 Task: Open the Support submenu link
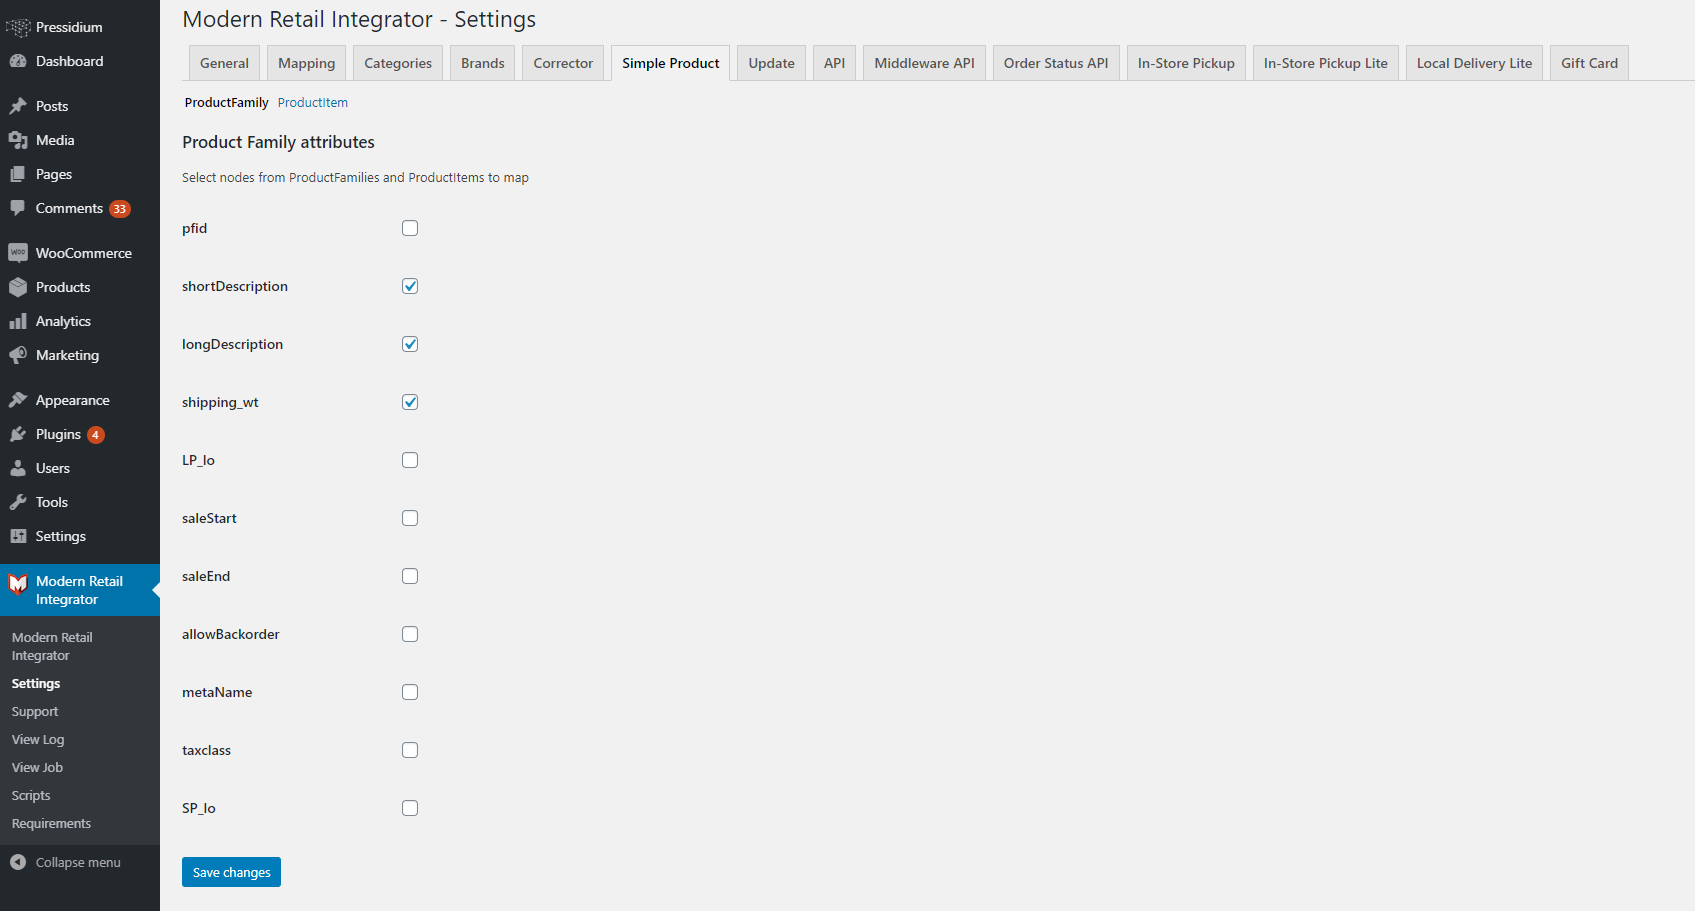coord(35,712)
